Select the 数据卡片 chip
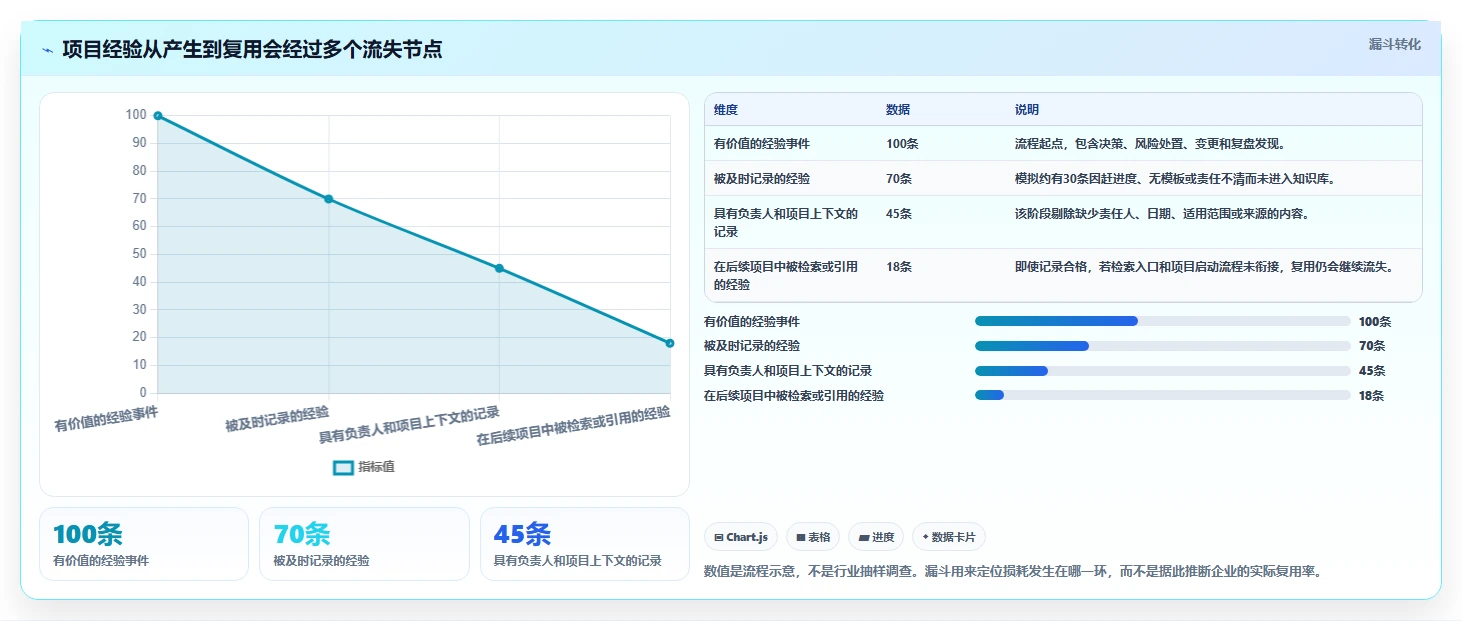The width and height of the screenshot is (1462, 621). pyautogui.click(x=949, y=537)
